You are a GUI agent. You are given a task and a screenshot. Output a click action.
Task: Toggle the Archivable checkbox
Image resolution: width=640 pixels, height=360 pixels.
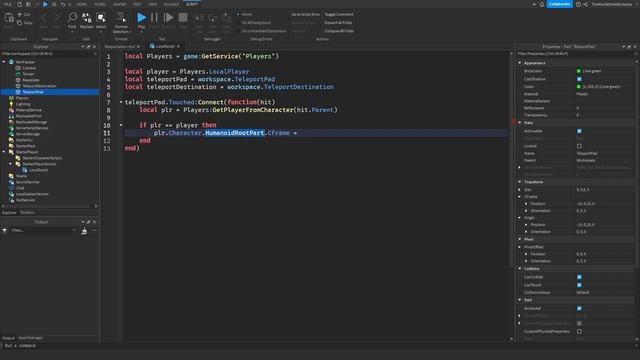(x=579, y=131)
